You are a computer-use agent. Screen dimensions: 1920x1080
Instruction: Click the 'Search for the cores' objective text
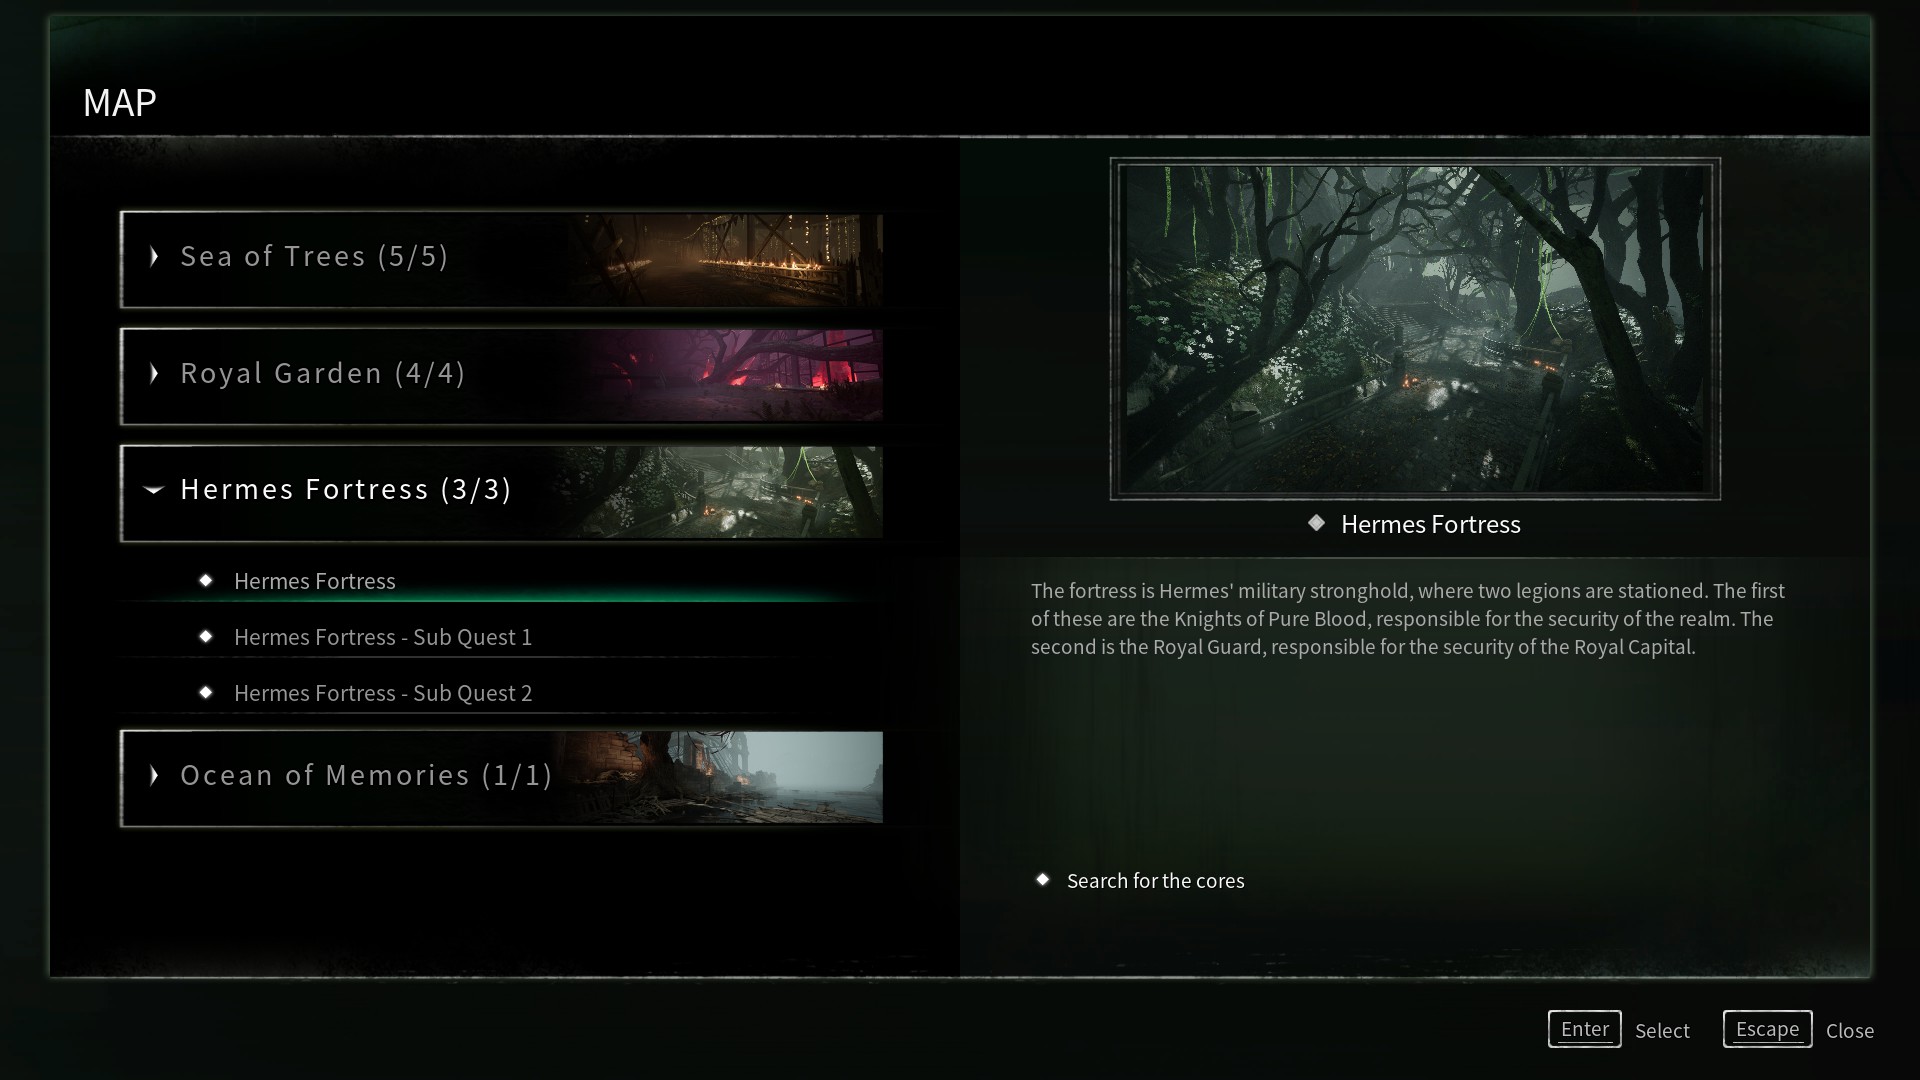[x=1155, y=881]
